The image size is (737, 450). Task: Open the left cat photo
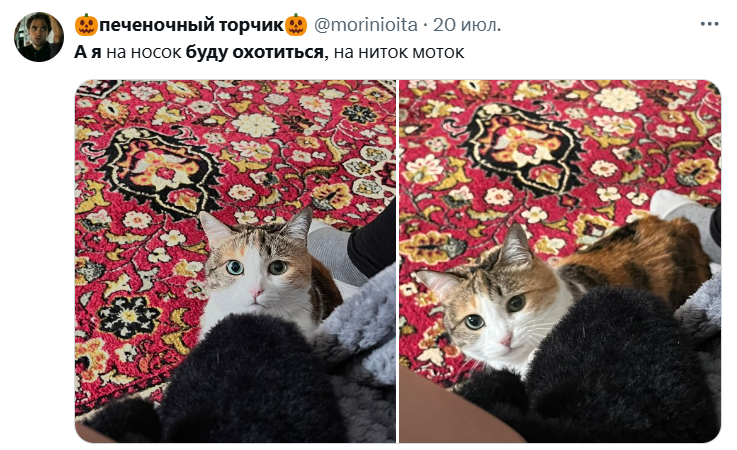click(235, 261)
